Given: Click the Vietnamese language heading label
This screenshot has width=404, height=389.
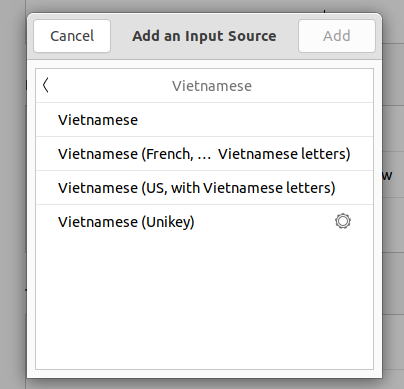Looking at the screenshot, I should tap(212, 86).
